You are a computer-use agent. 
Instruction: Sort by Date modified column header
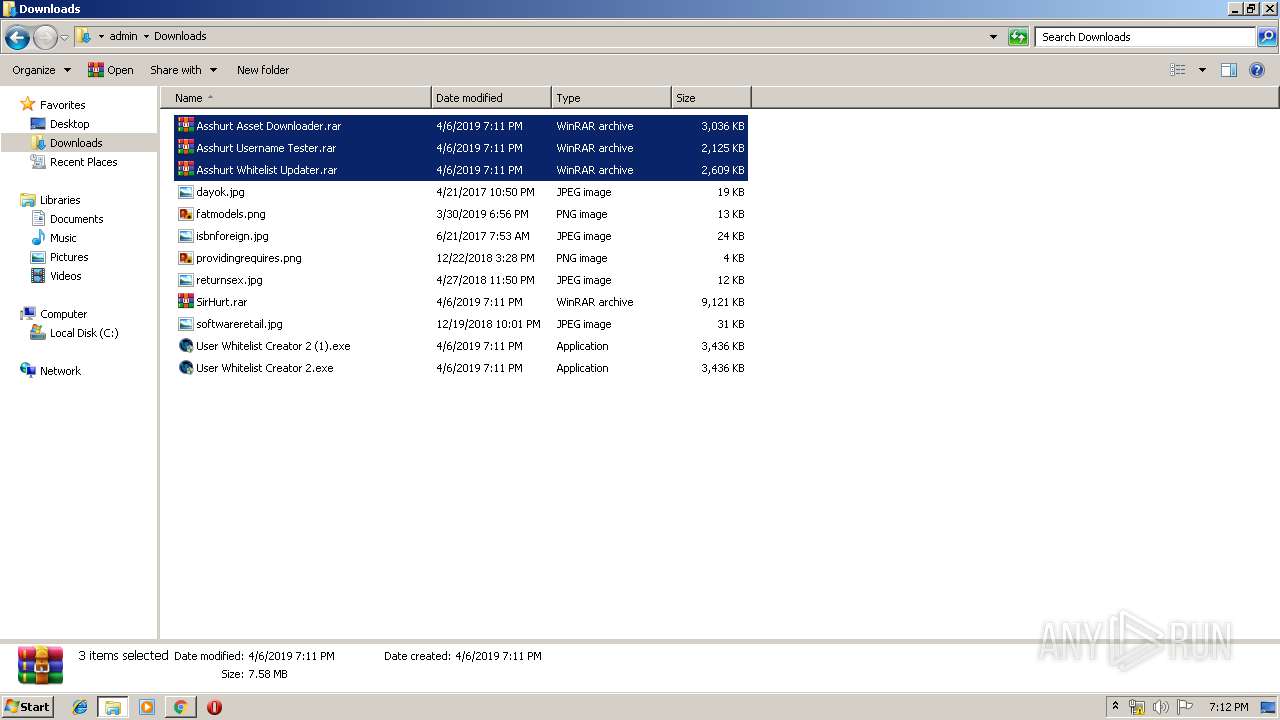click(x=491, y=98)
